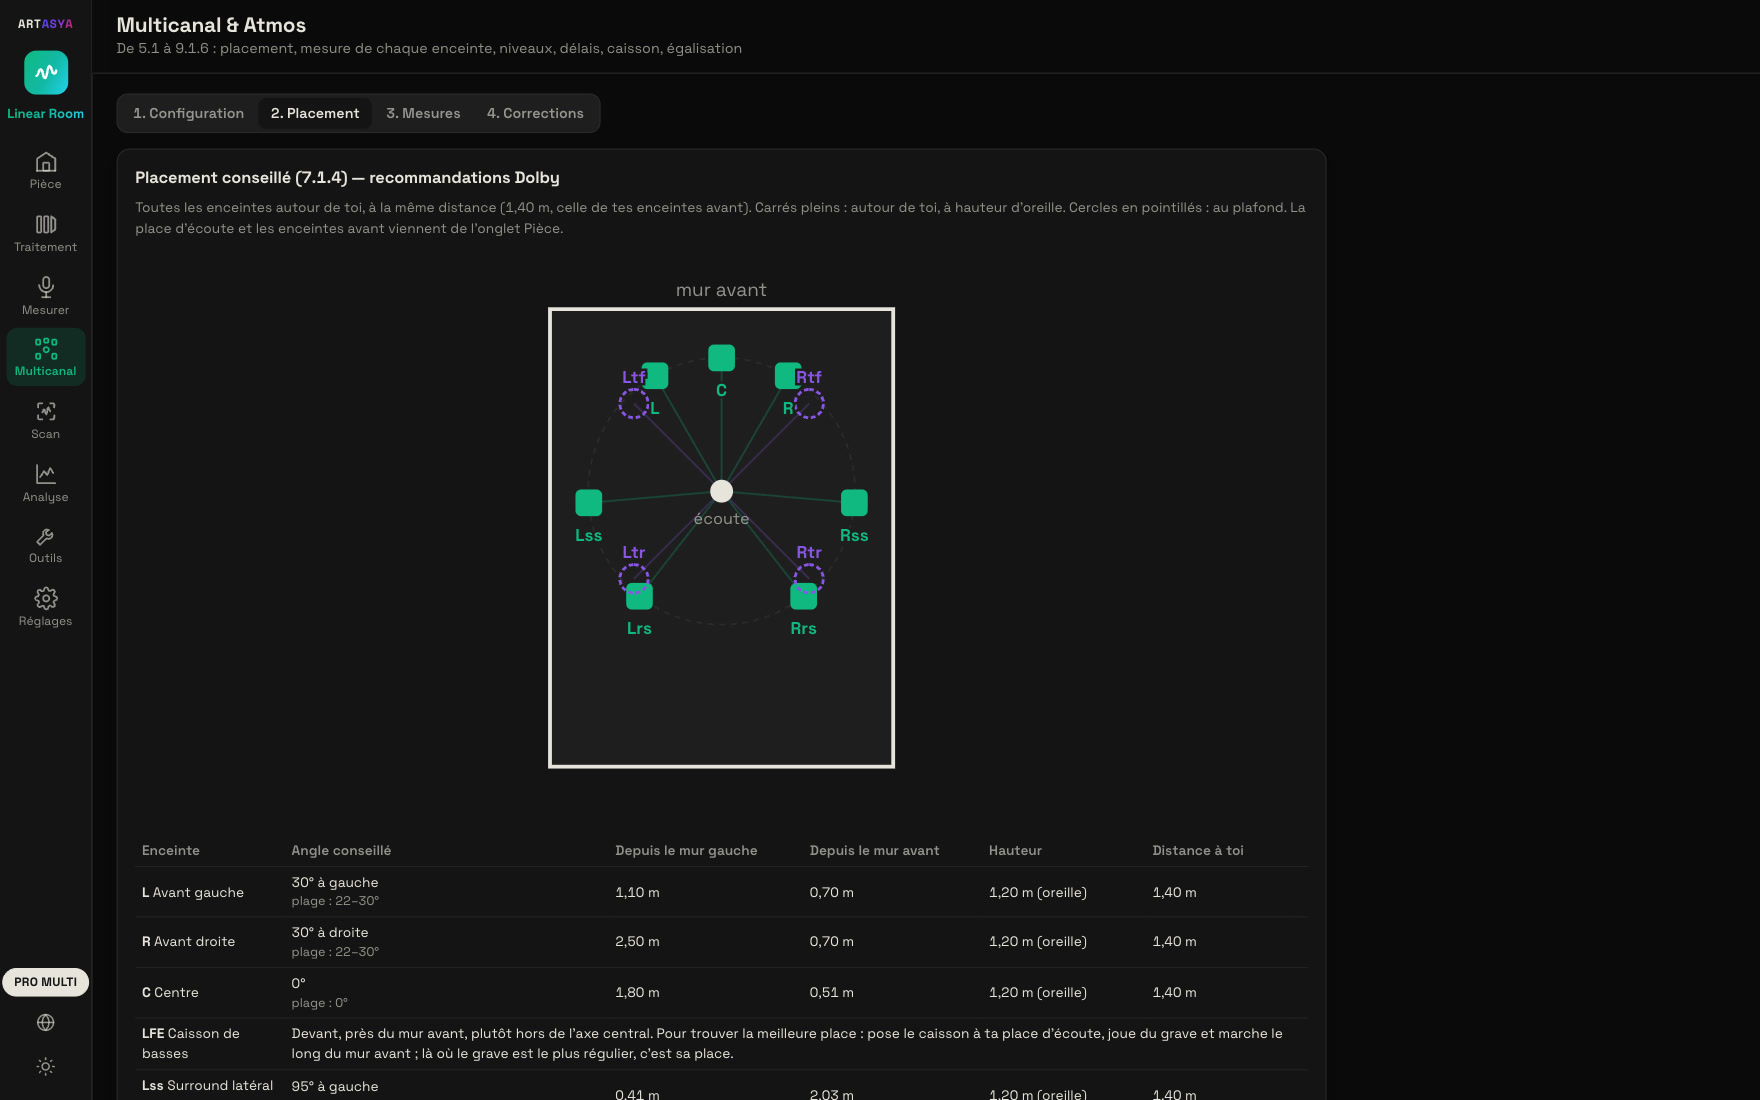Go to 3. Mesures tab
This screenshot has height=1100, width=1760.
click(423, 113)
